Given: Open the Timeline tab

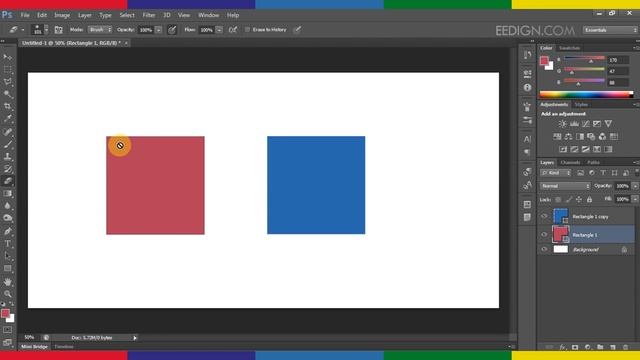Looking at the screenshot, I should [64, 347].
